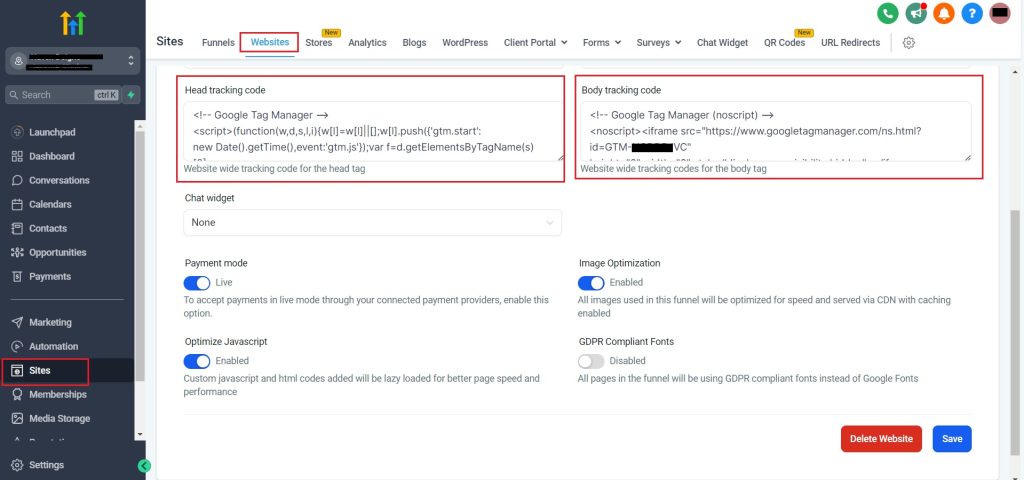1024x480 pixels.
Task: Switch to the Funnels tab
Action: pyautogui.click(x=218, y=42)
